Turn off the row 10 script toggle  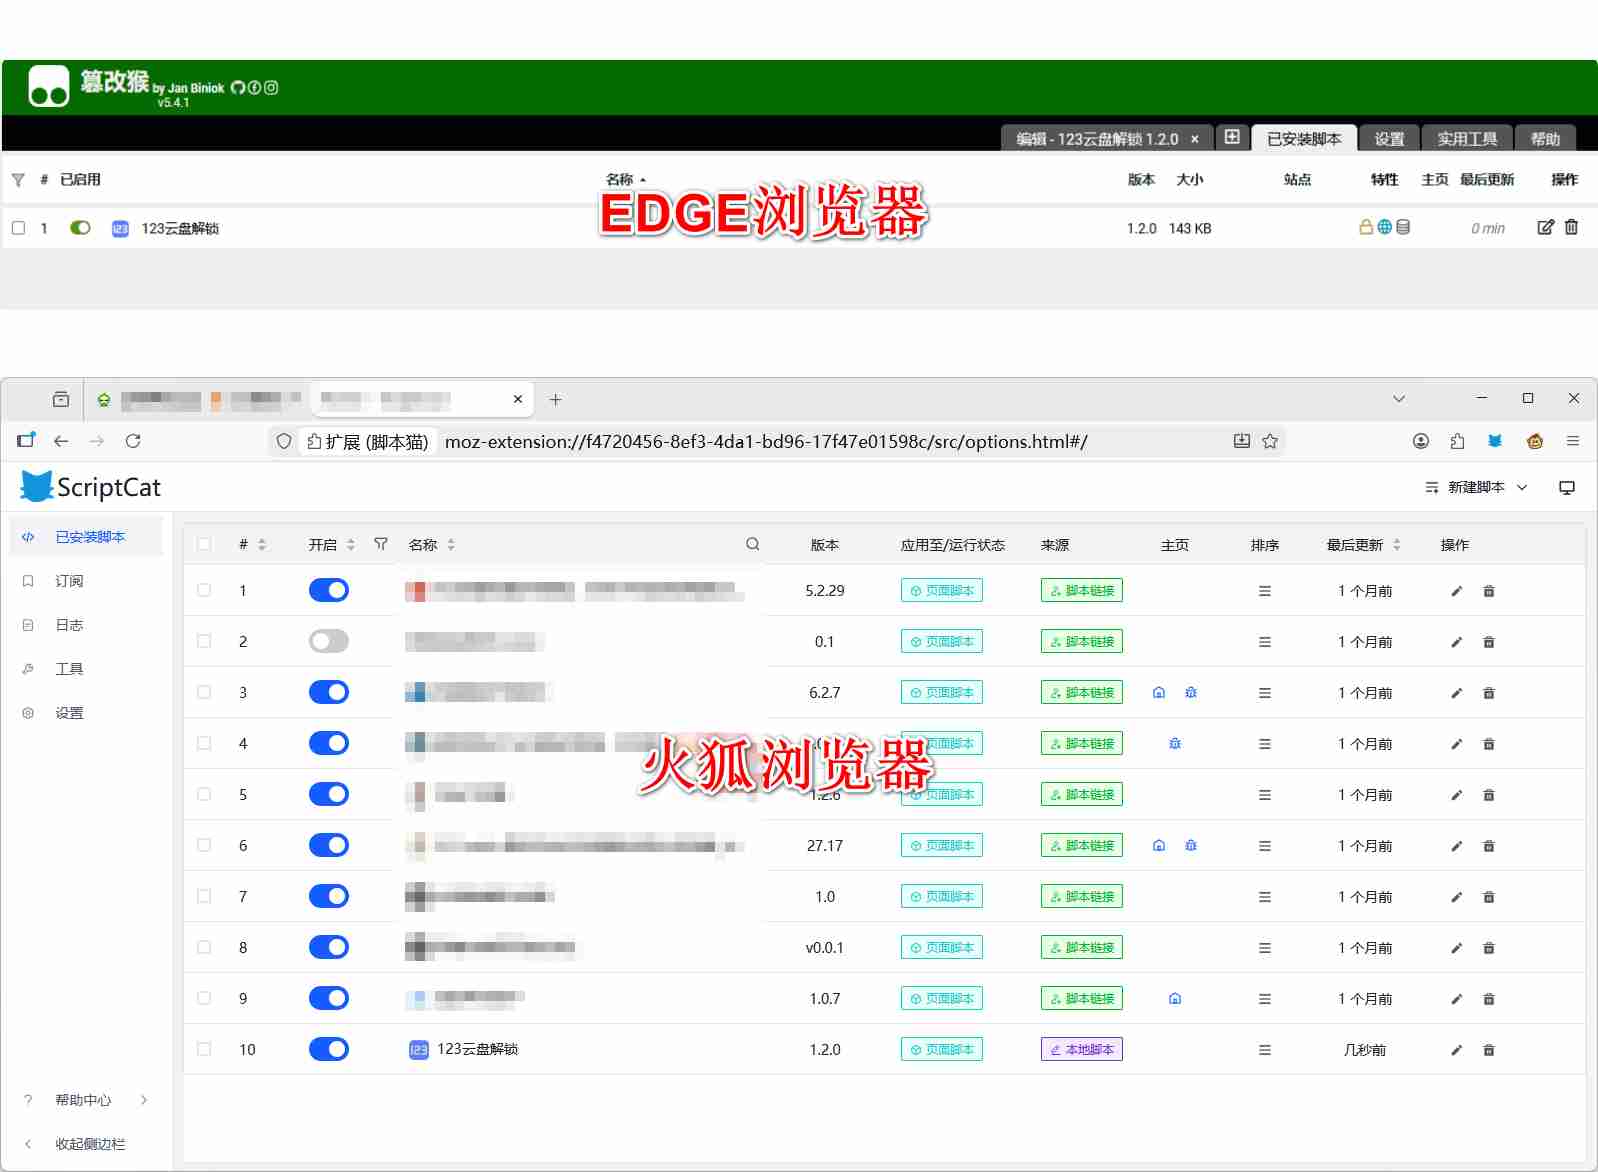[329, 1049]
